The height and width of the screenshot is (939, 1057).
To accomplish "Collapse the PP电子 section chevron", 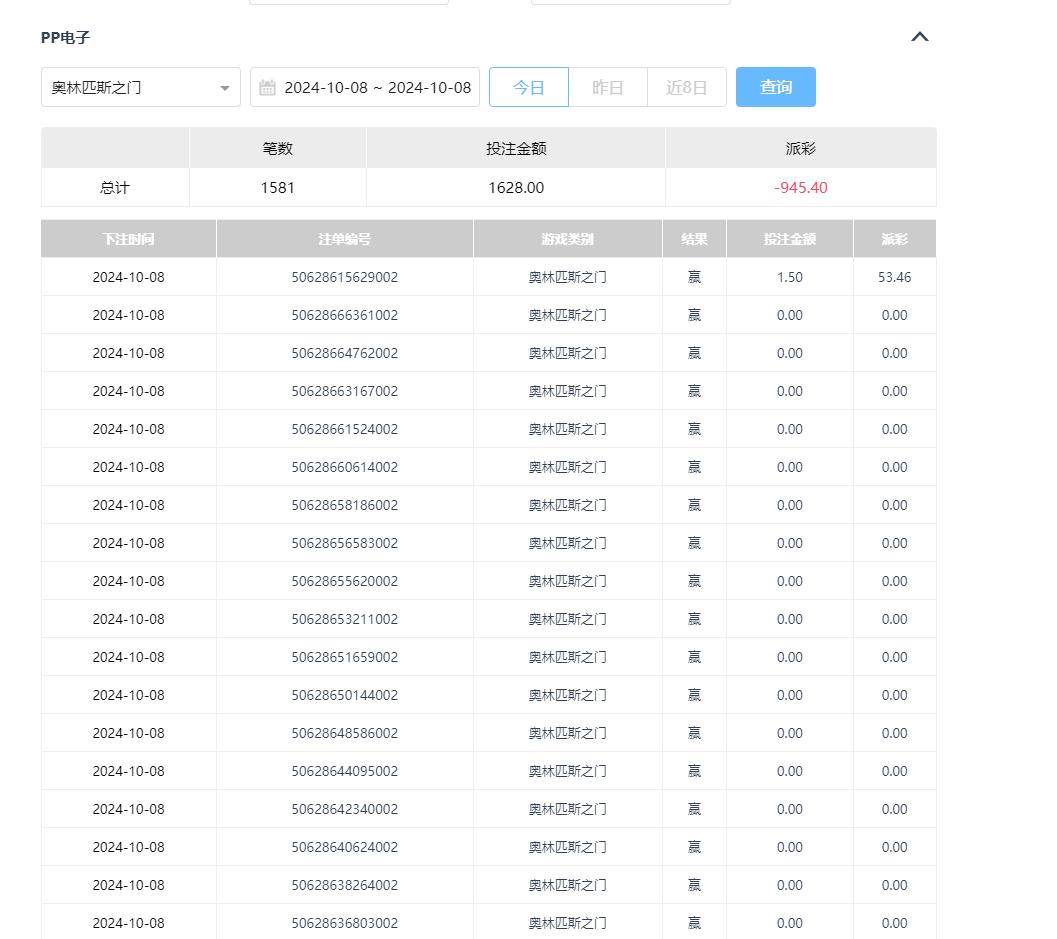I will pos(920,37).
